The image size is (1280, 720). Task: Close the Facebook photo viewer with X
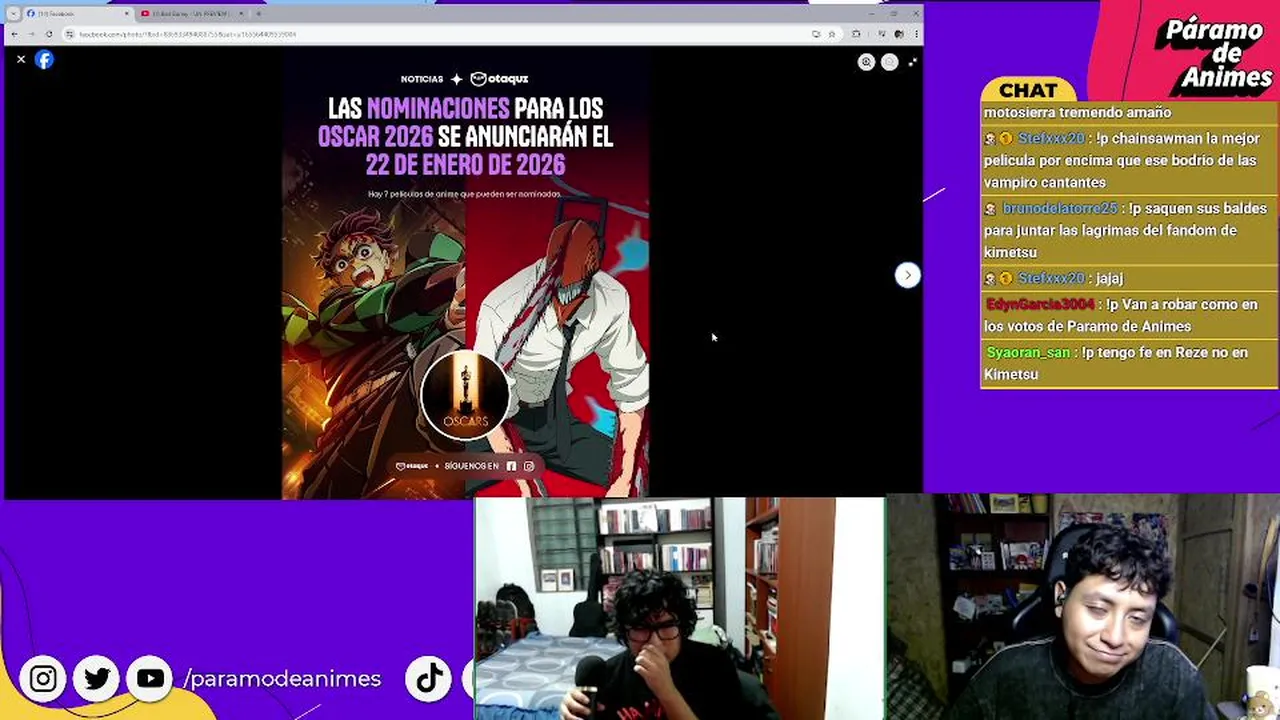point(21,59)
